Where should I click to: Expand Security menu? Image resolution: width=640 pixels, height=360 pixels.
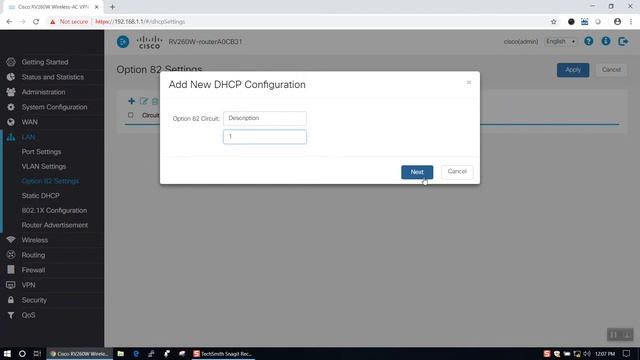(34, 300)
